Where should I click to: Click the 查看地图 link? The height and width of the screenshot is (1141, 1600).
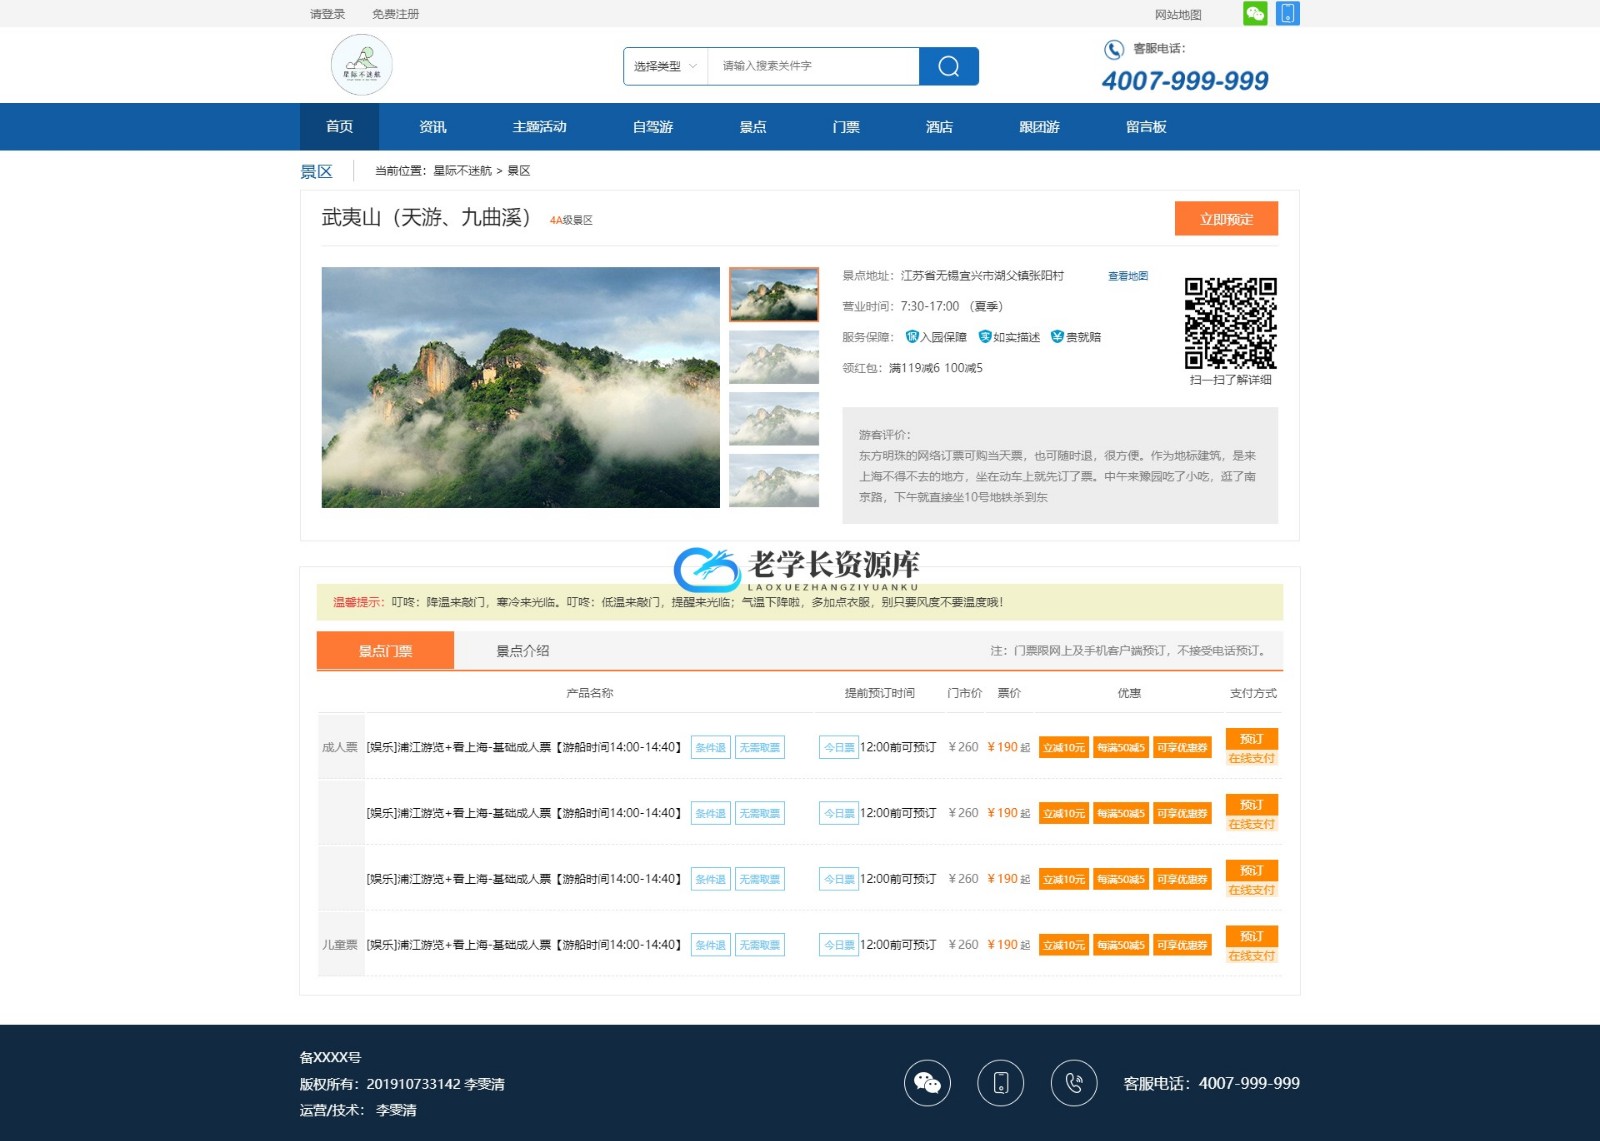tap(1128, 276)
